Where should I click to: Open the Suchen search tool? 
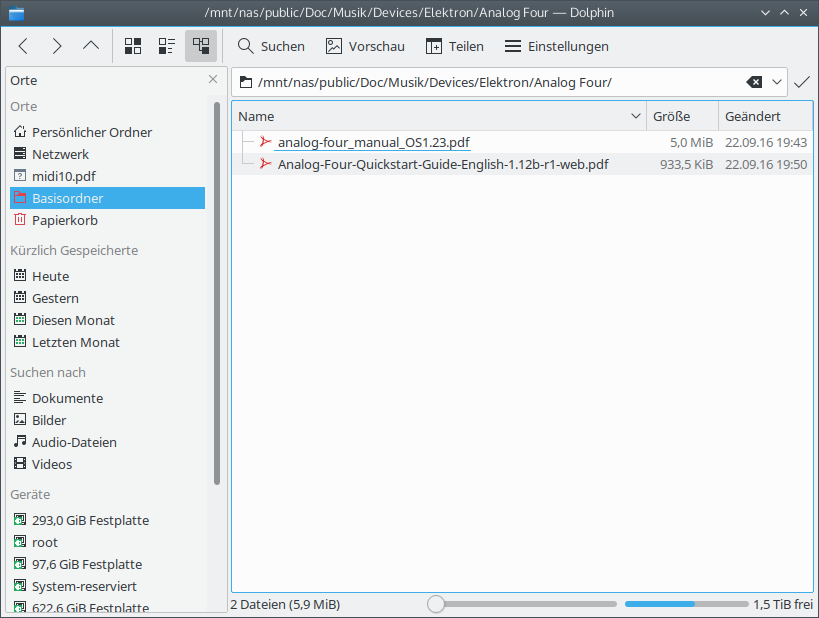(x=271, y=46)
